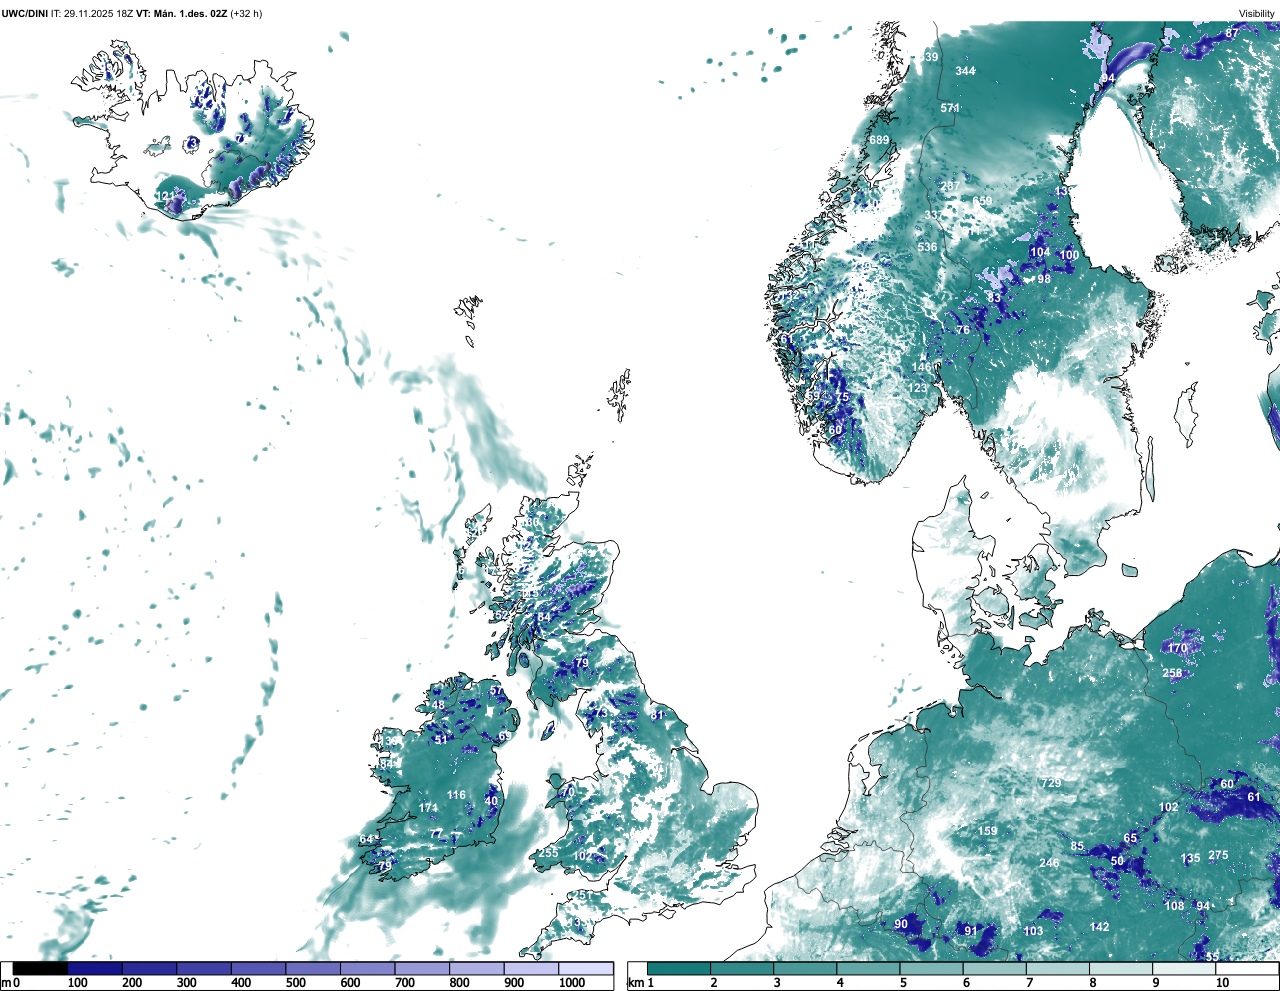The height and width of the screenshot is (991, 1280).
Task: Click the 9–10 km near-white legend swatch
Action: click(x=1186, y=968)
